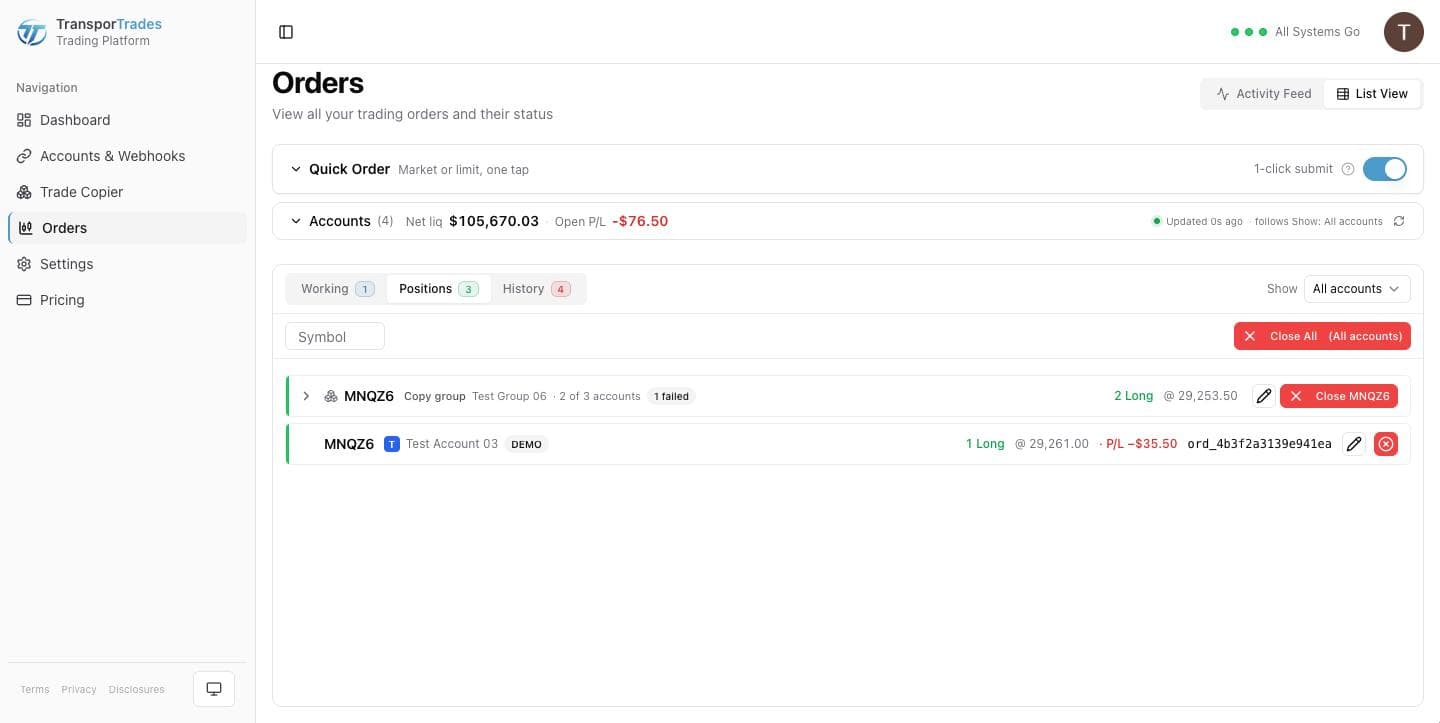The width and height of the screenshot is (1440, 723).
Task: Click the 1-click submit help icon
Action: [1348, 169]
